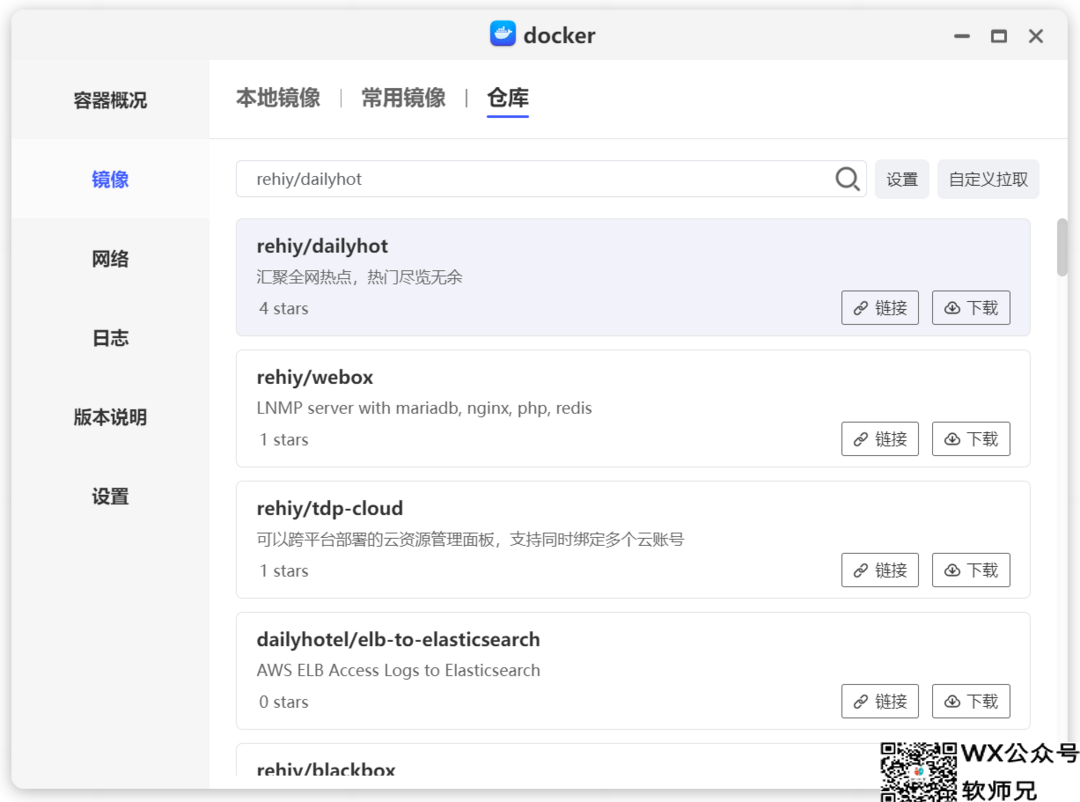The width and height of the screenshot is (1080, 802).
Task: Click link button for rehiy/dailyhot
Action: 880,308
